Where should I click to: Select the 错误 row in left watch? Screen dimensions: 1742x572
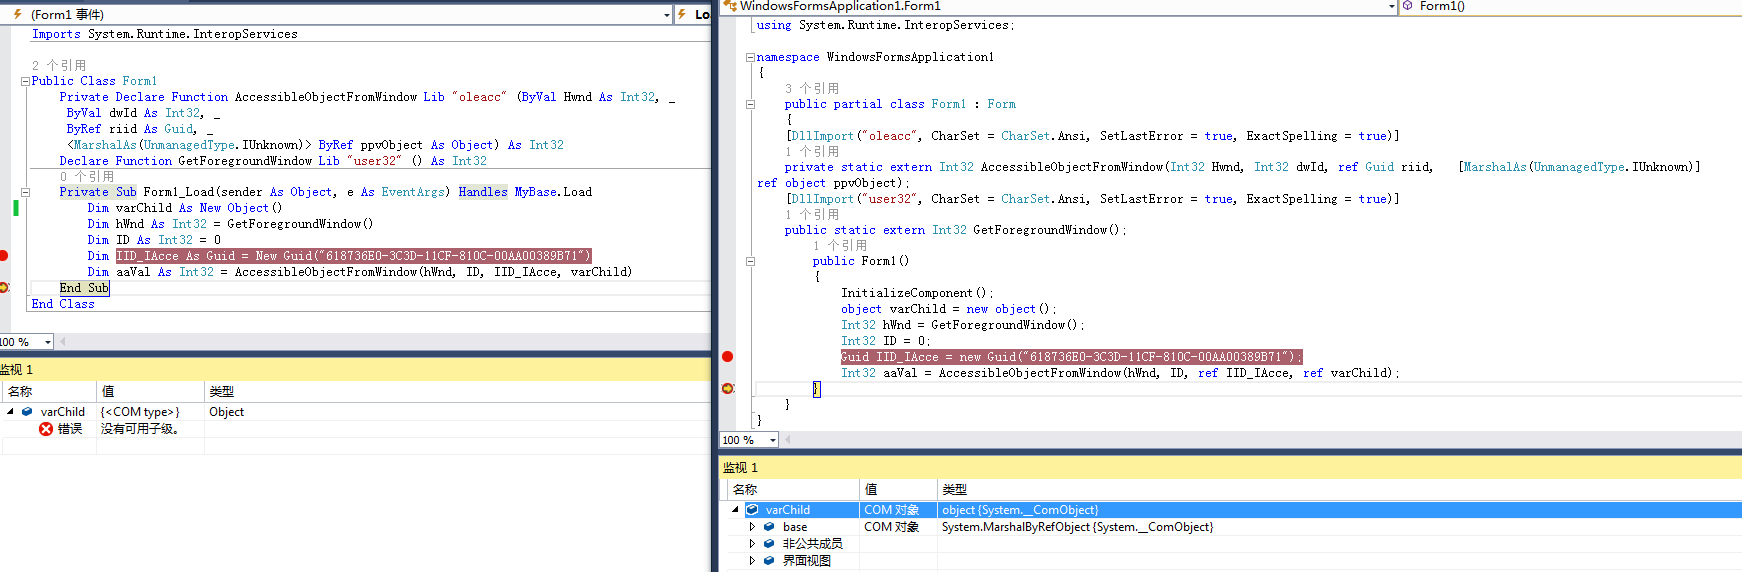click(355, 429)
